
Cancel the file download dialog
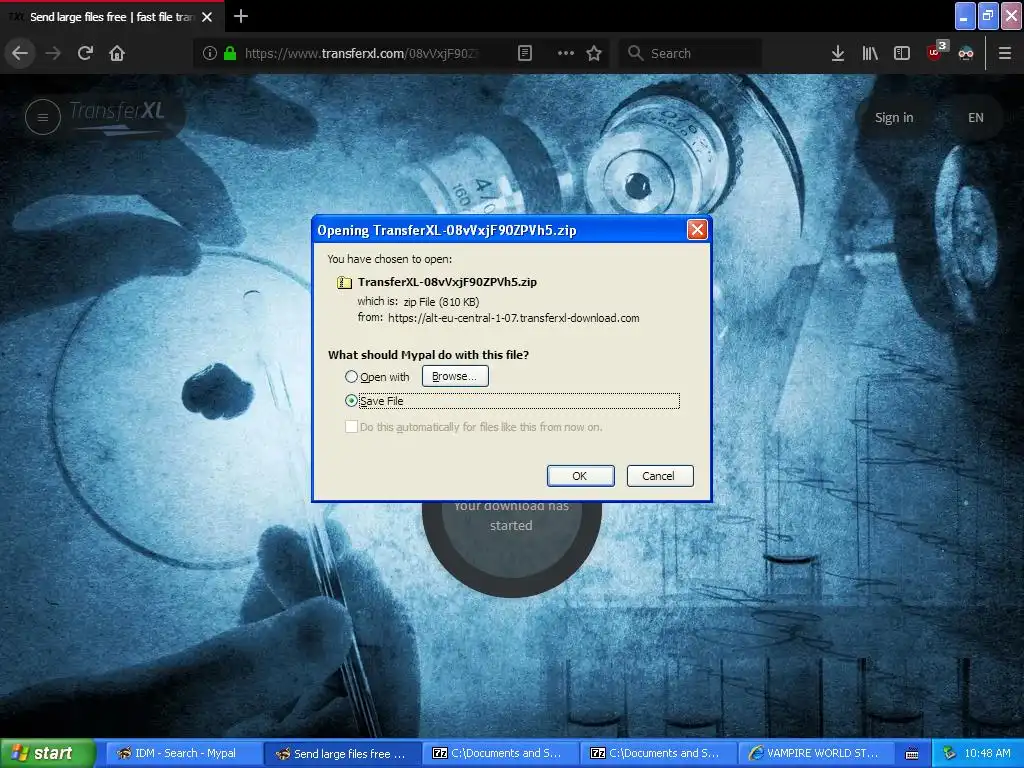coord(660,476)
